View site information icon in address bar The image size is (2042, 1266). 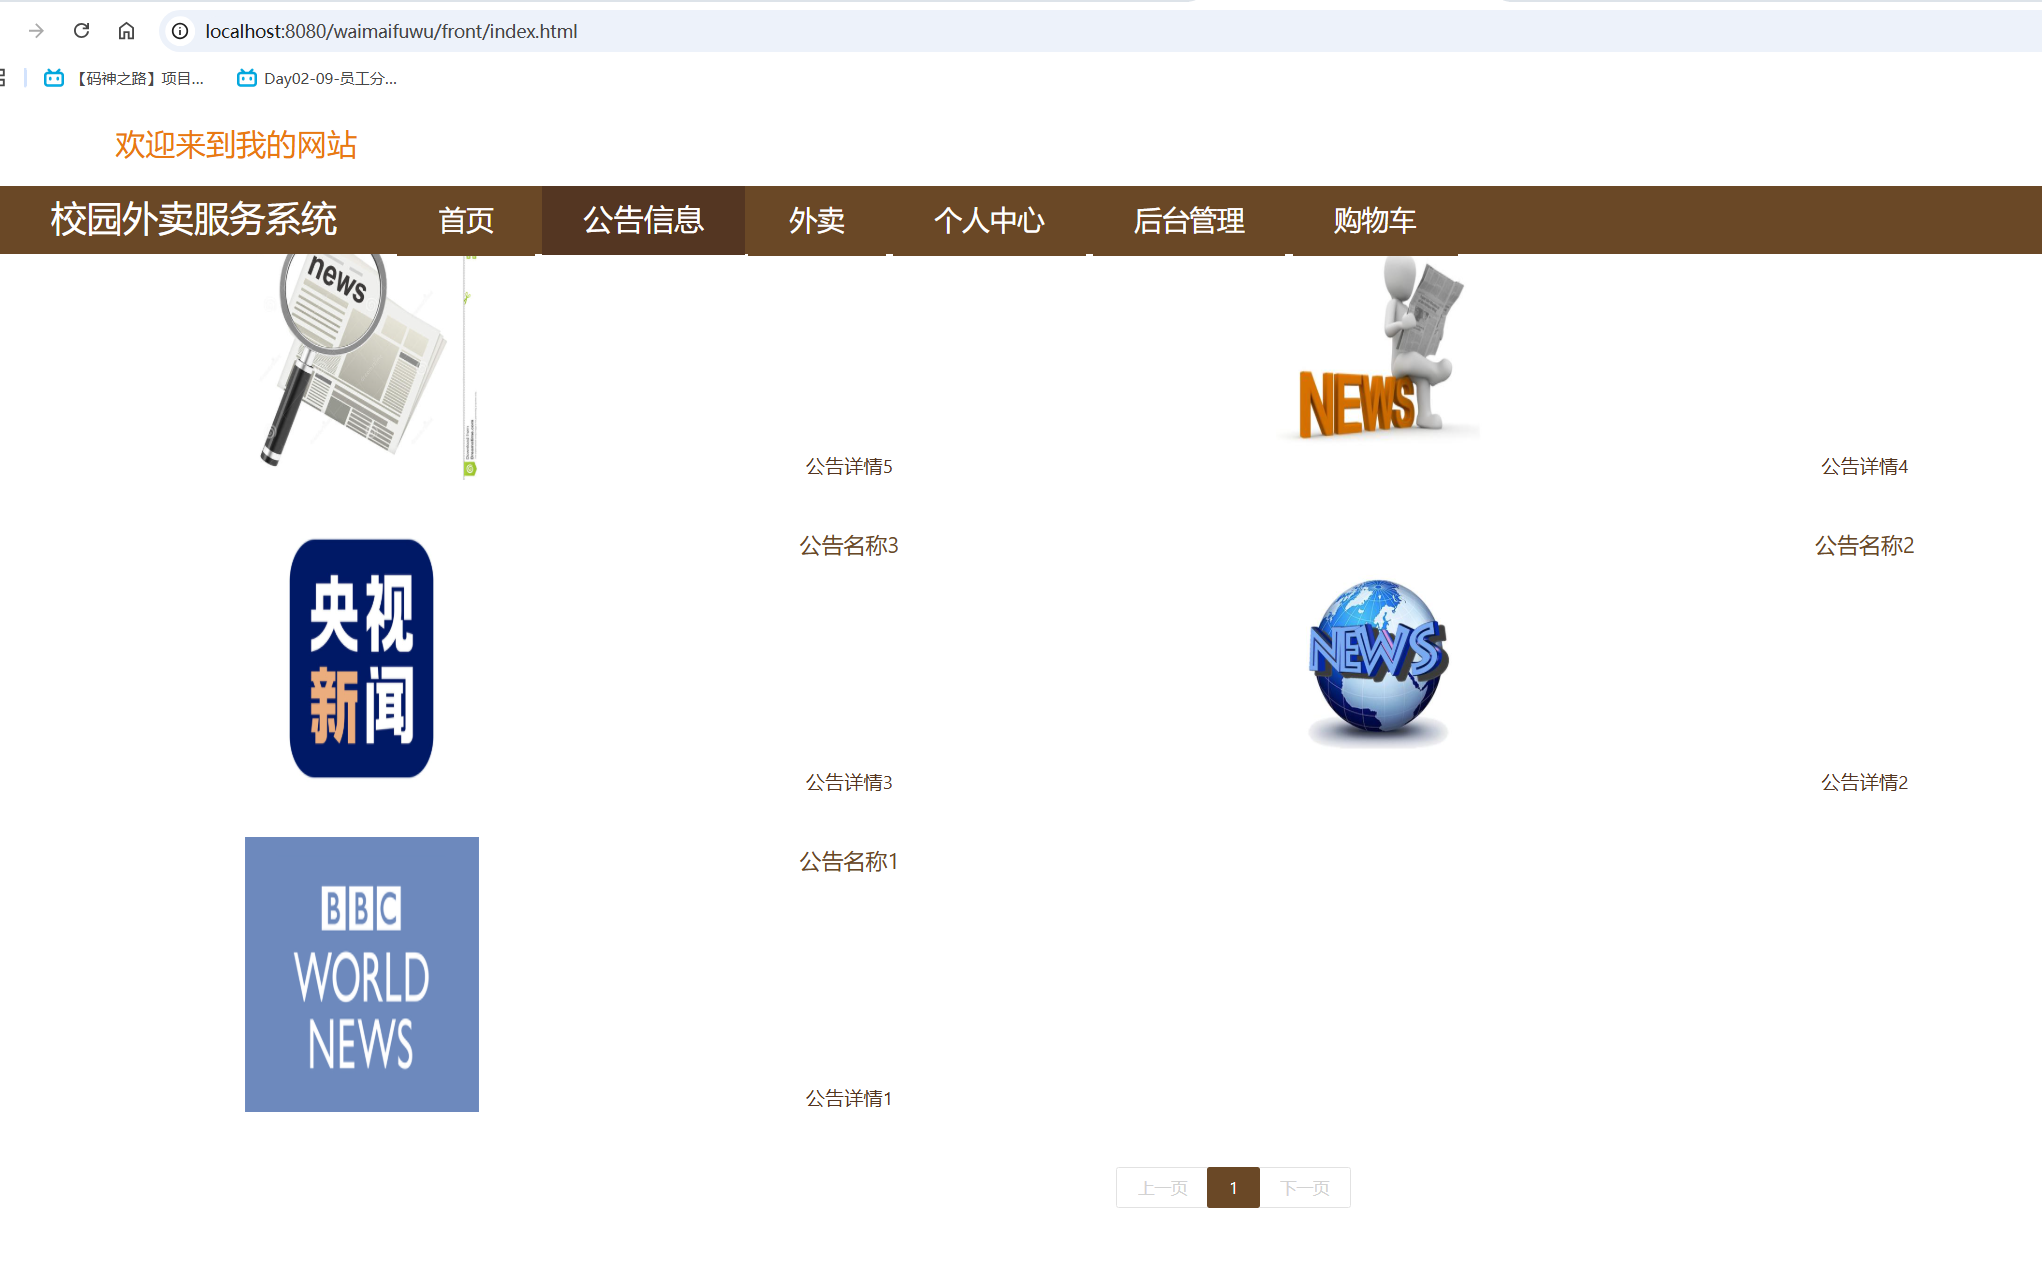[180, 31]
